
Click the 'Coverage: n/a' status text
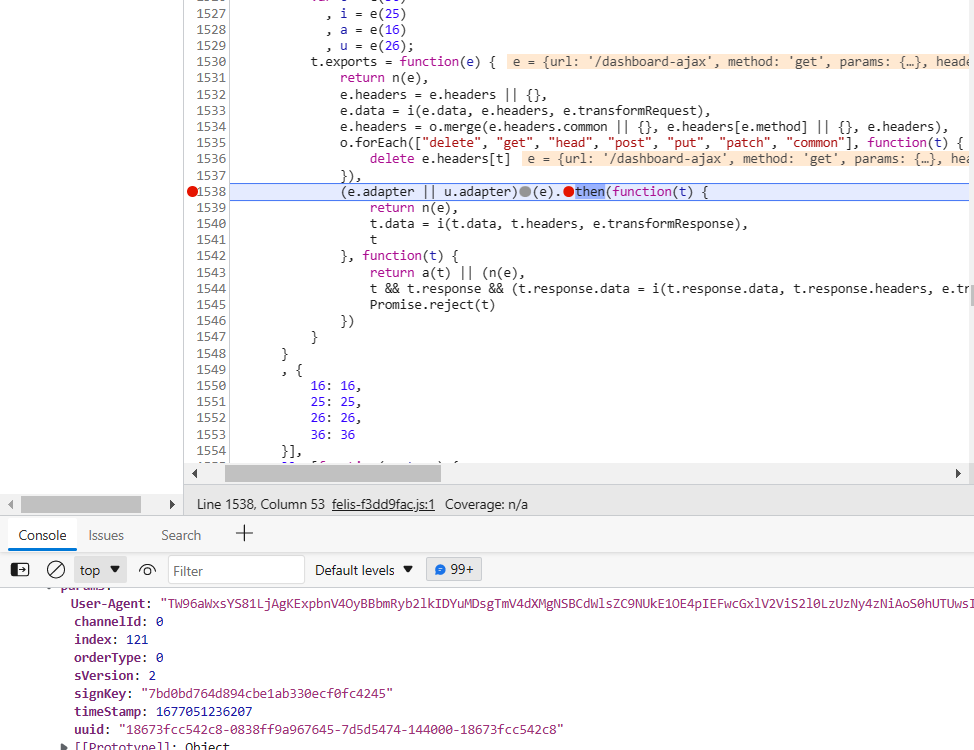click(x=486, y=504)
